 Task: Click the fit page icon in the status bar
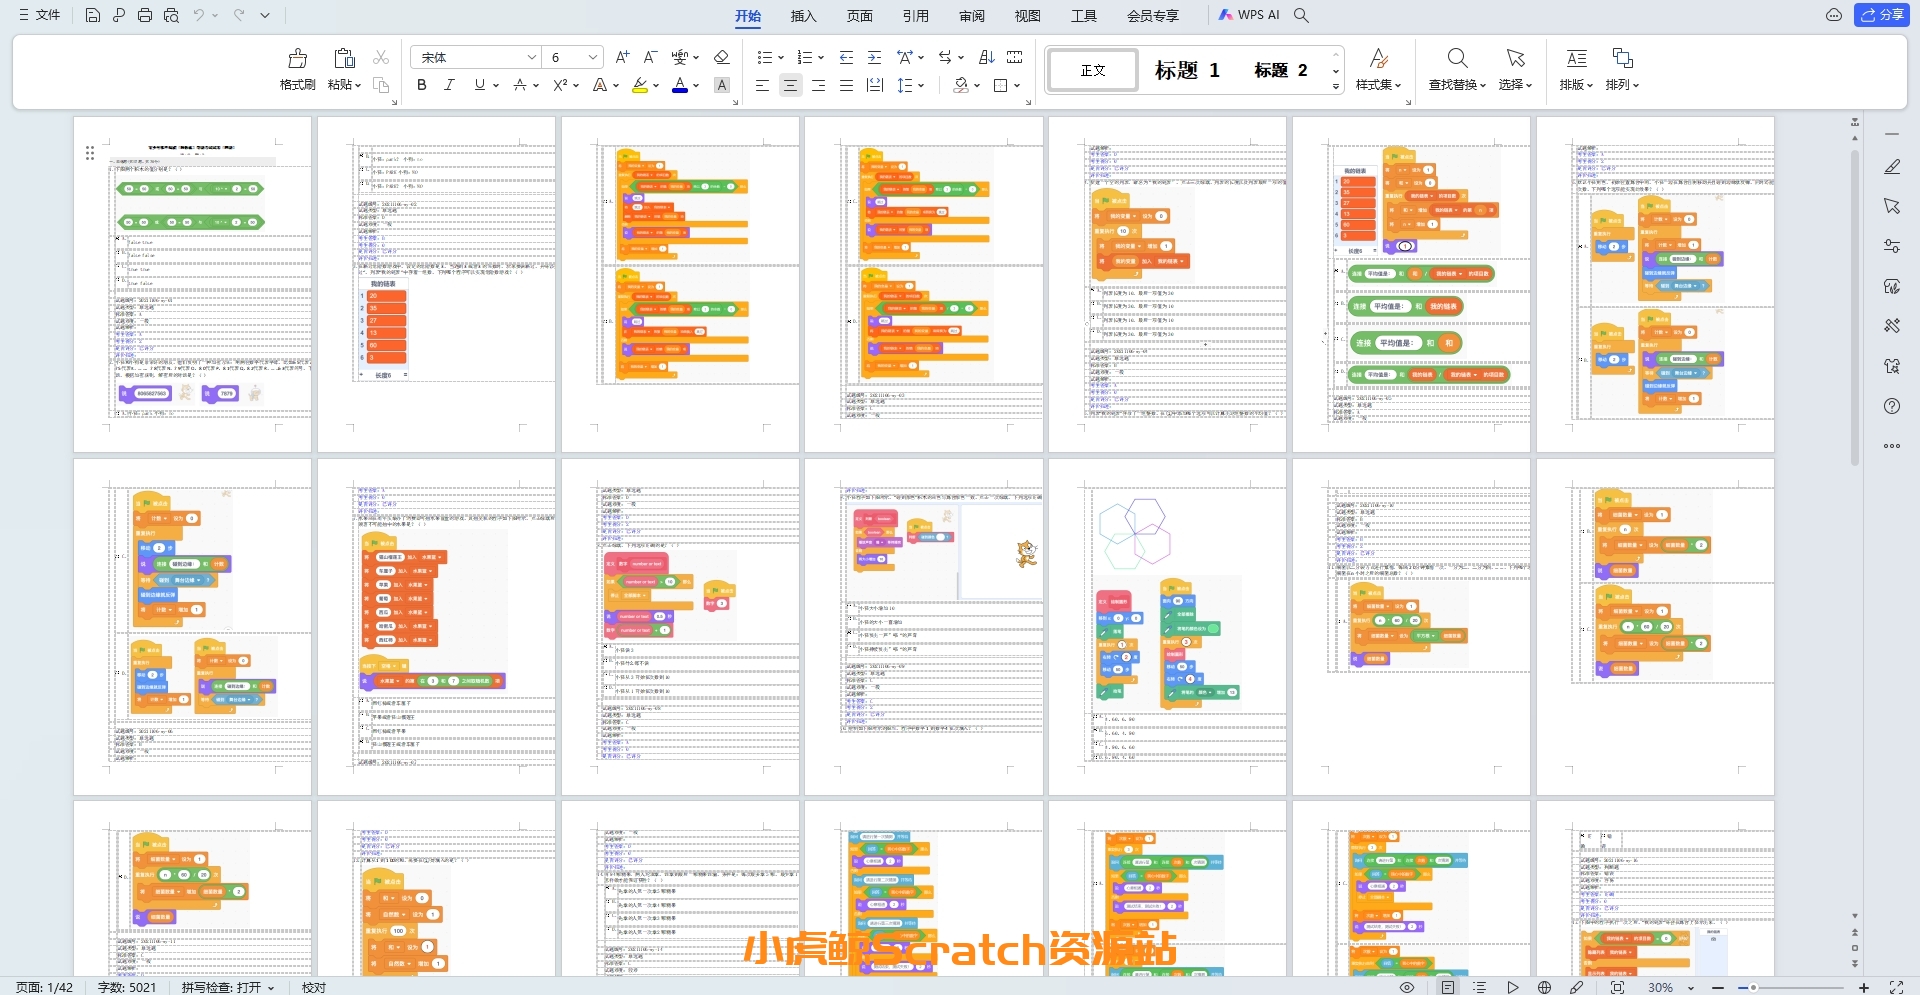(1617, 987)
